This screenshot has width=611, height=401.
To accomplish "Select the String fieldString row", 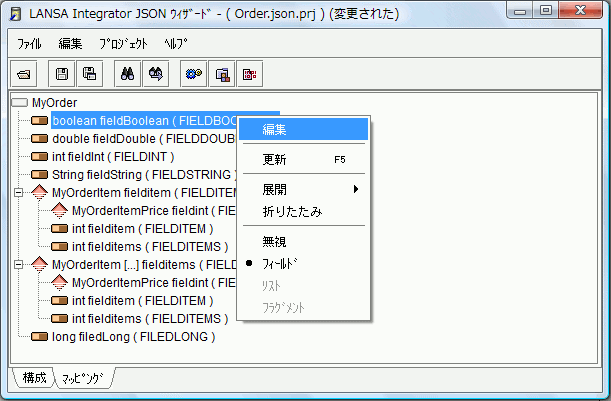I will click(x=145, y=175).
